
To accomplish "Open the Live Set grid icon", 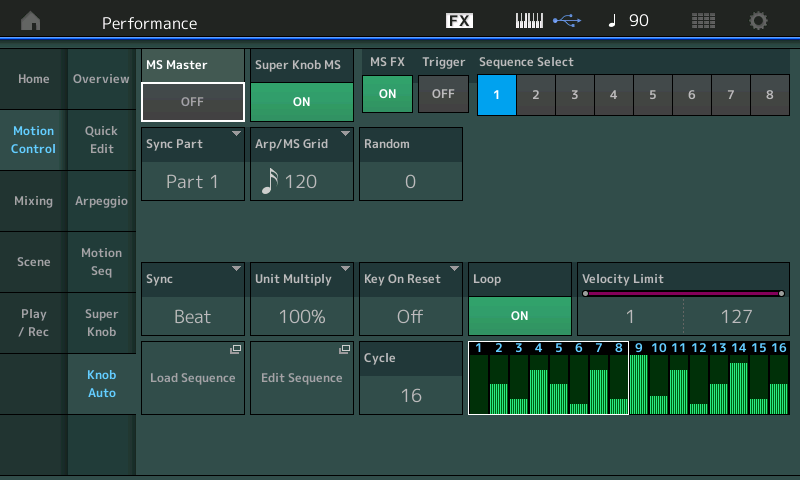I will point(703,21).
